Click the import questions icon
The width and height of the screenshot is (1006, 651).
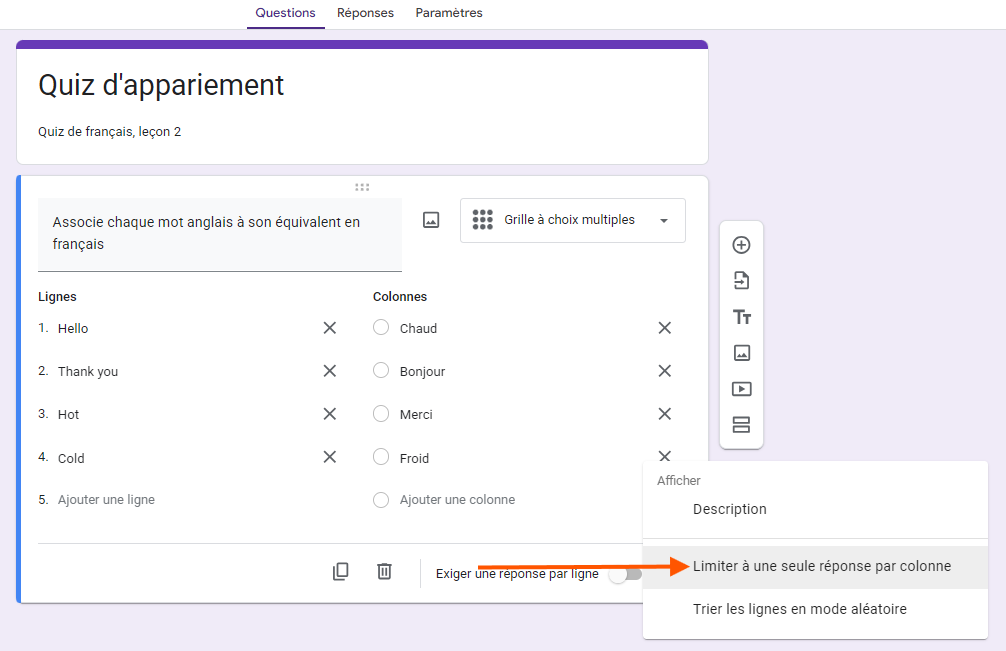point(741,281)
